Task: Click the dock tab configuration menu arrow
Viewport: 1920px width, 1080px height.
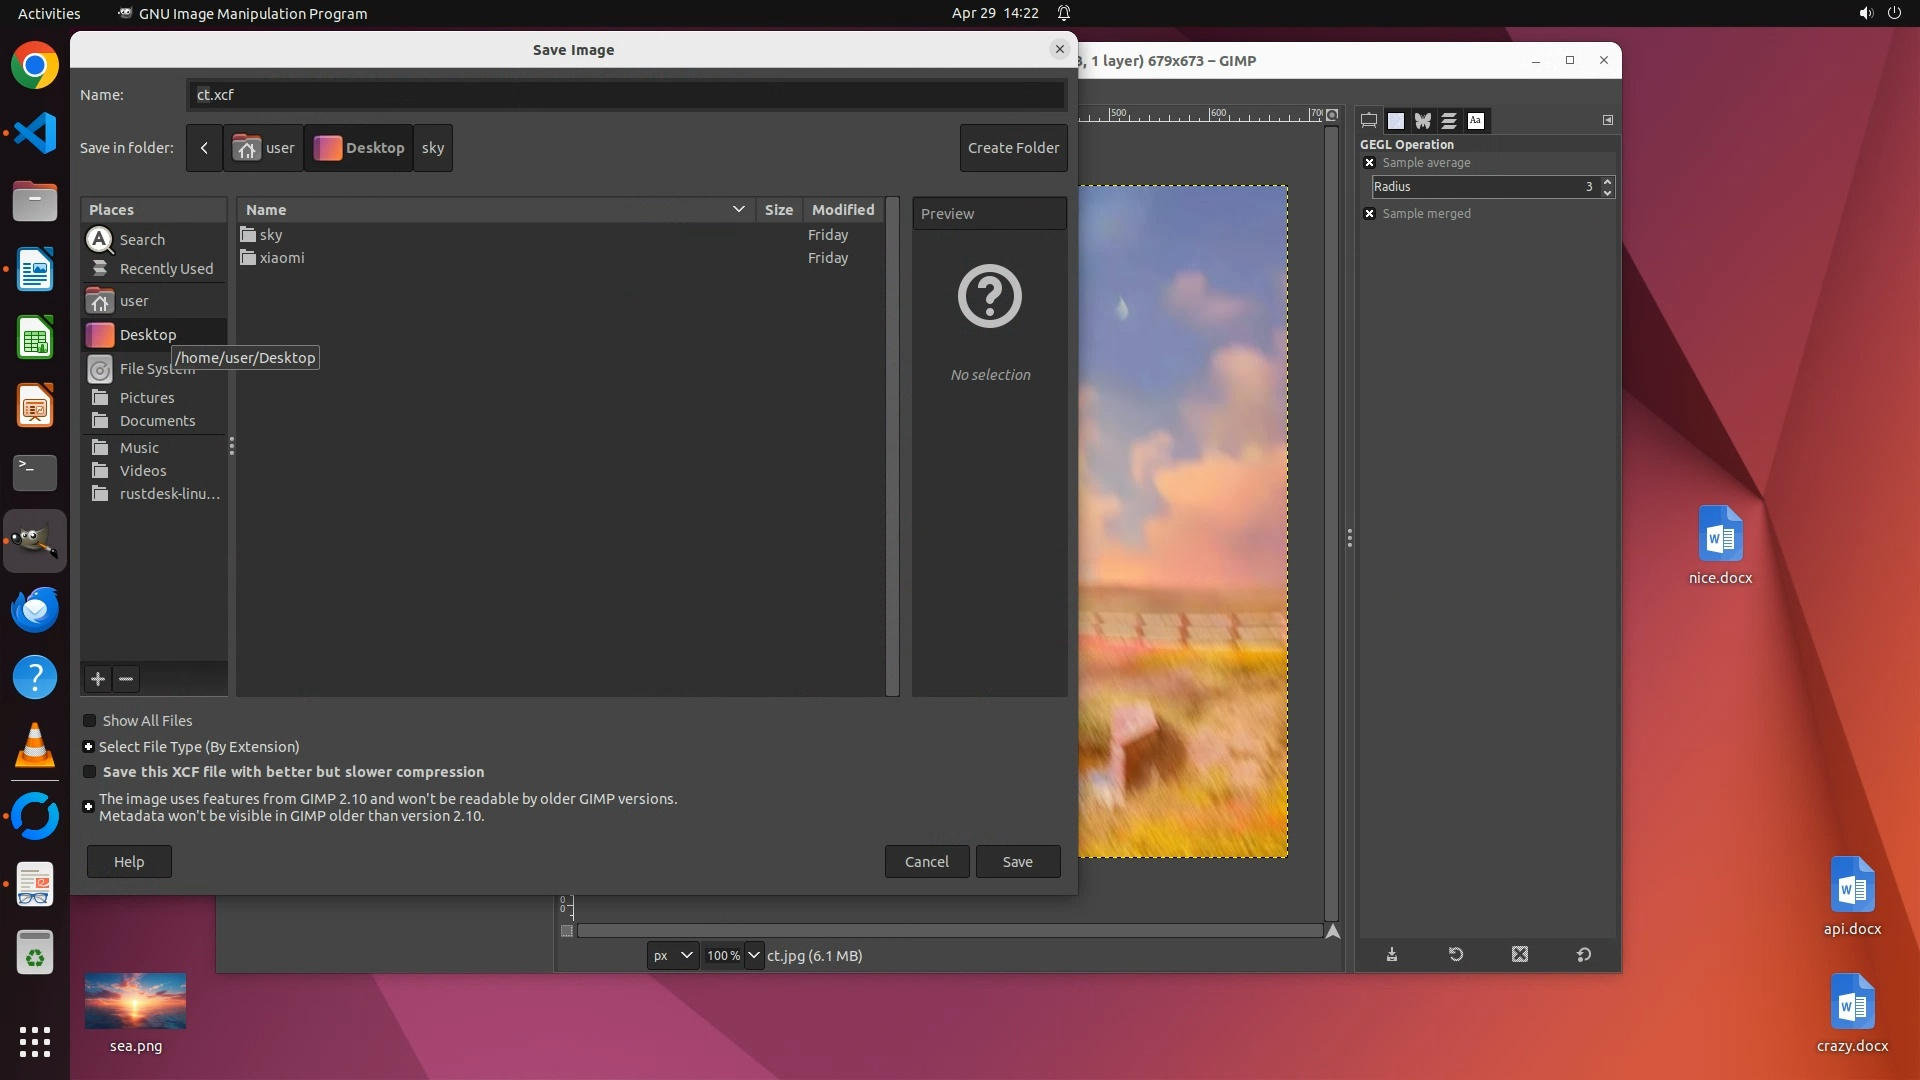Action: pos(1608,120)
